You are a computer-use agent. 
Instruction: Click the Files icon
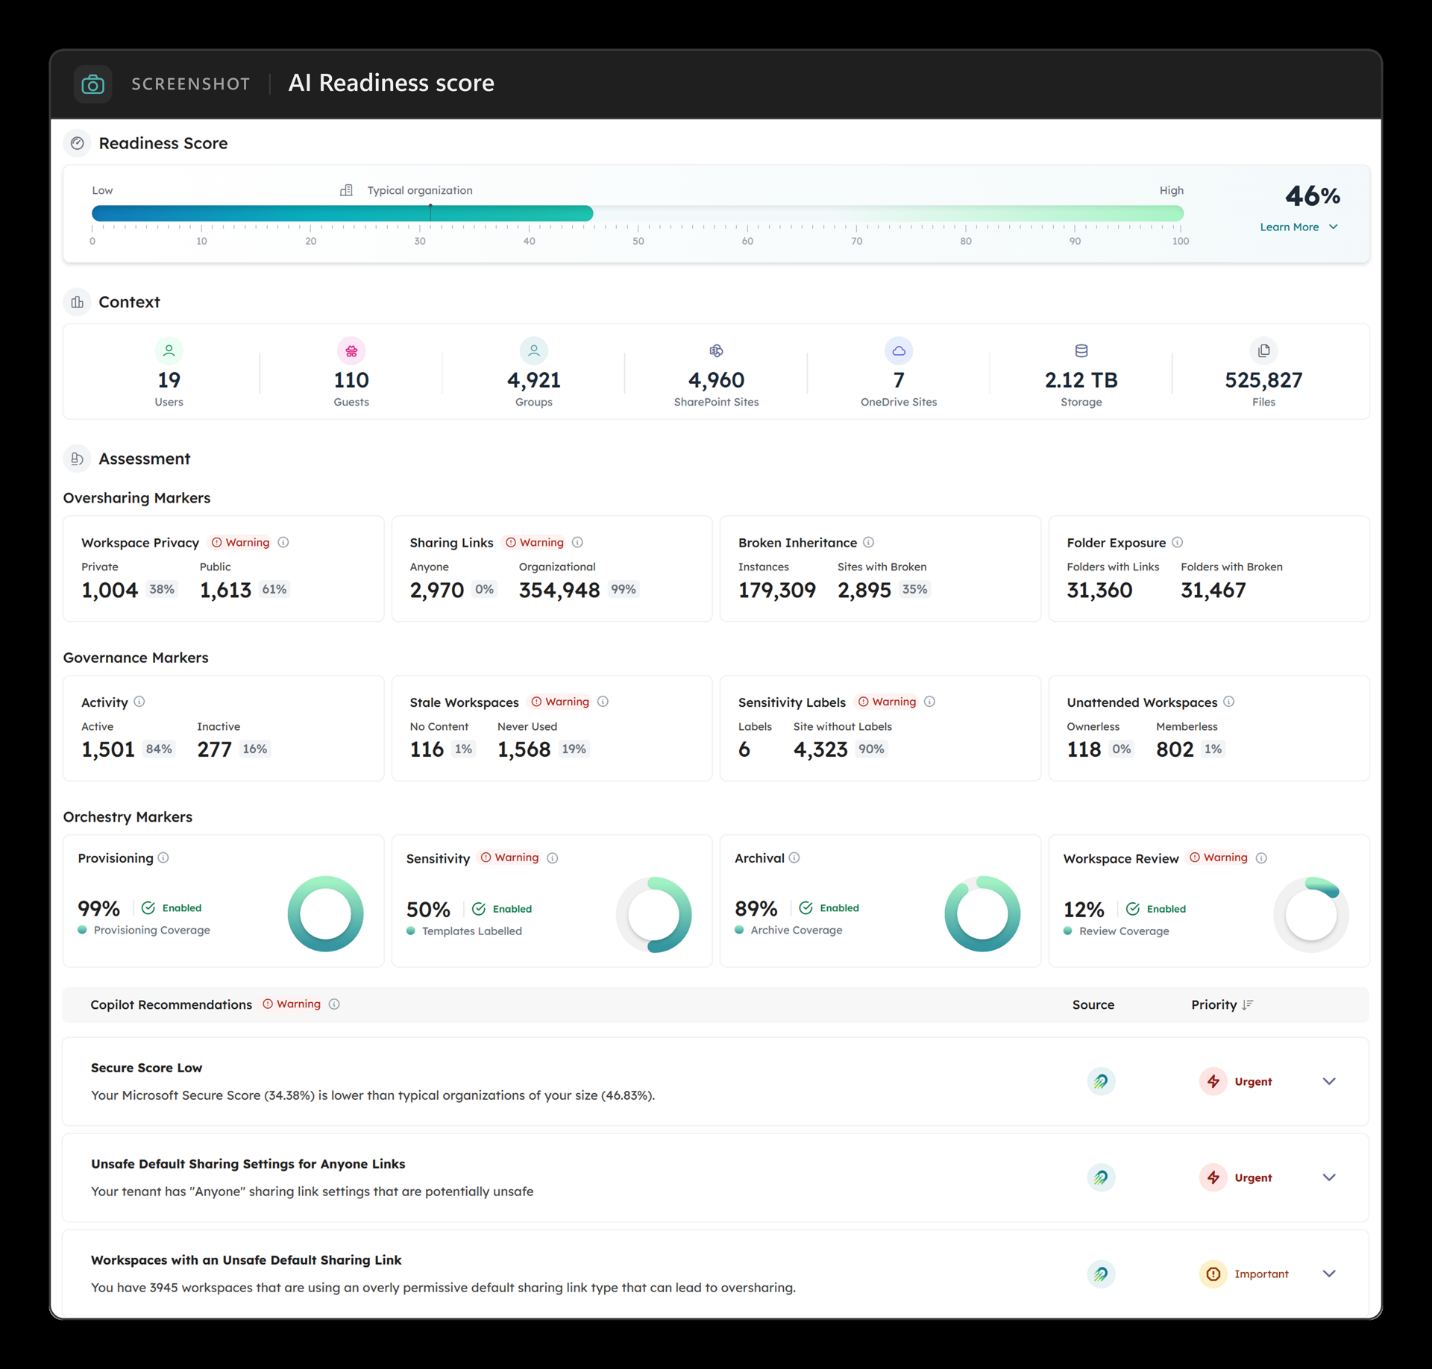pos(1264,350)
